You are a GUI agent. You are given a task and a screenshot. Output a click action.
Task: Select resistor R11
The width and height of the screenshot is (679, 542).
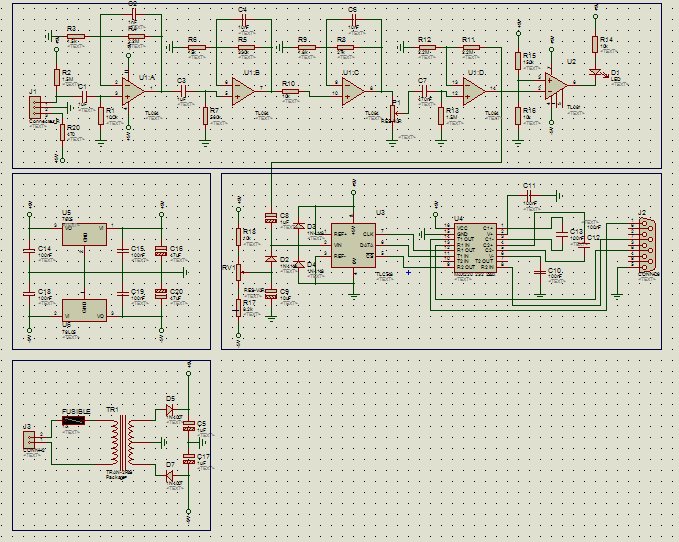tap(471, 47)
